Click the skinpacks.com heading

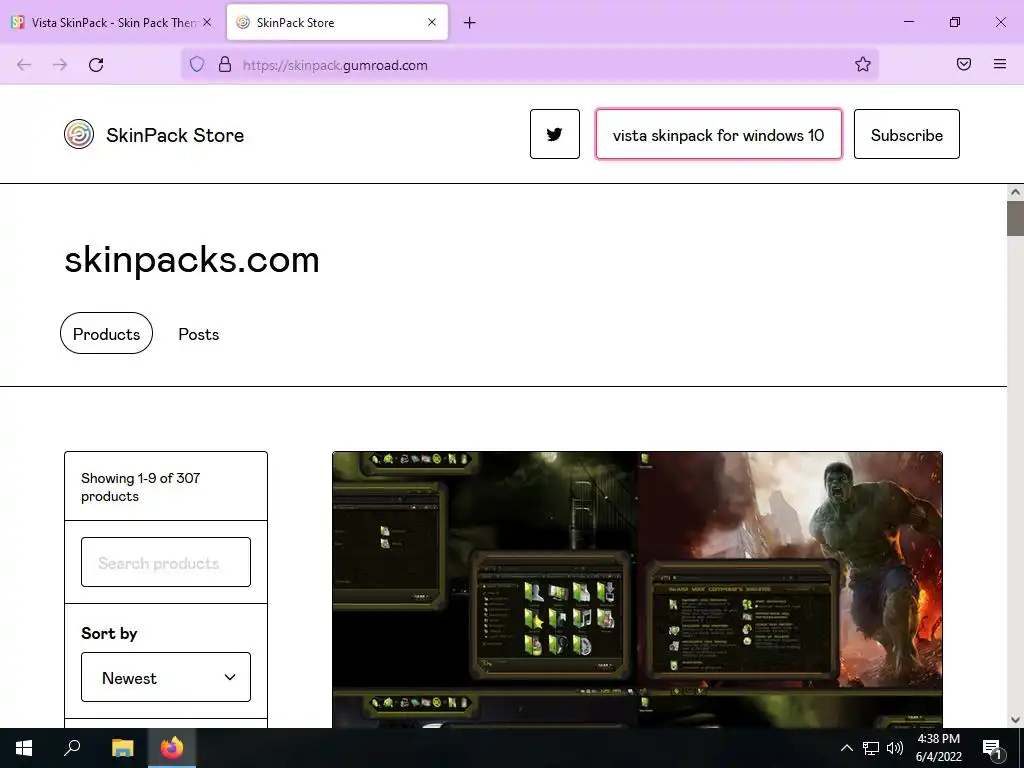click(191, 260)
